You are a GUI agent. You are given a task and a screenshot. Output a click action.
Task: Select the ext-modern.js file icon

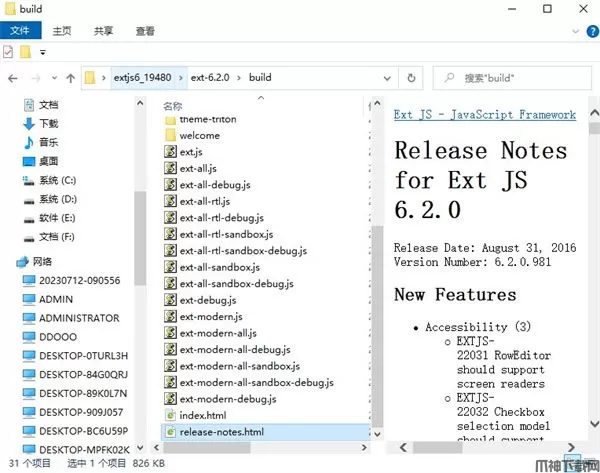click(170, 316)
